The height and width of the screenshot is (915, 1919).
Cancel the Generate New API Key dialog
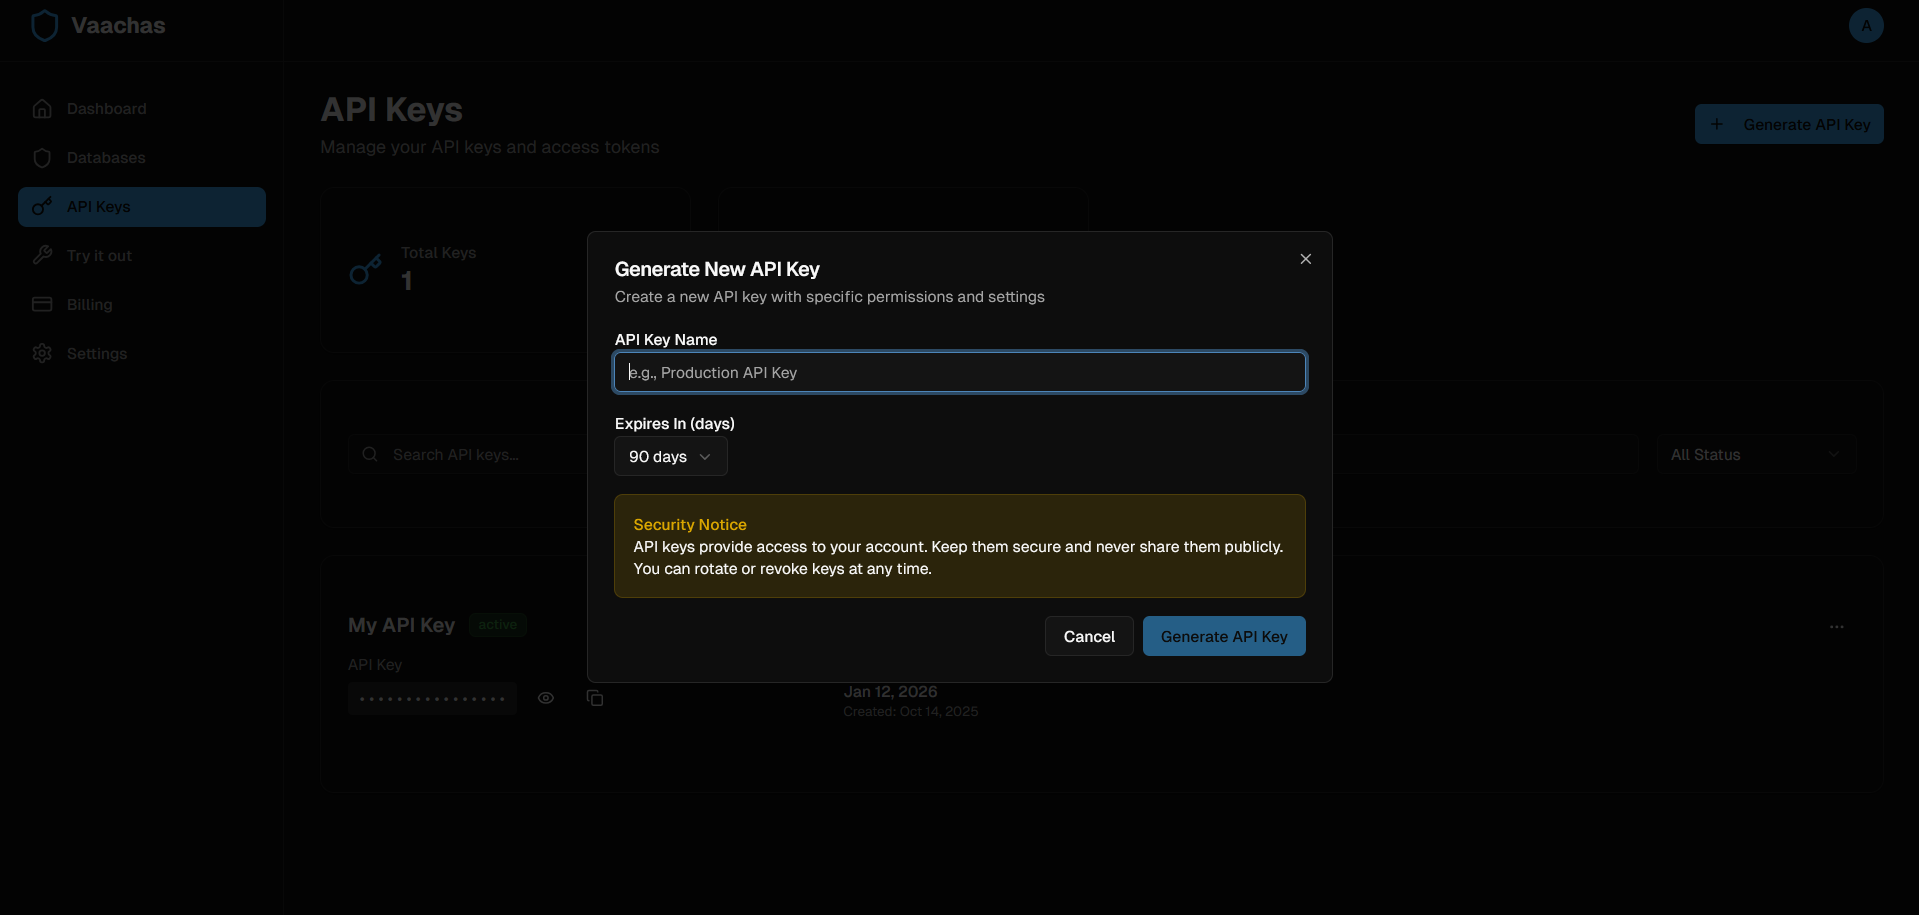point(1088,636)
